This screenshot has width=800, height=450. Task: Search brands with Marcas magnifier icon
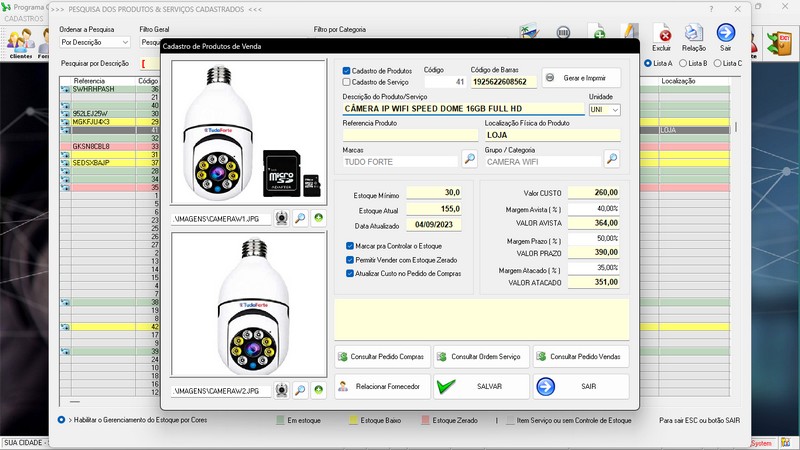[x=469, y=159]
